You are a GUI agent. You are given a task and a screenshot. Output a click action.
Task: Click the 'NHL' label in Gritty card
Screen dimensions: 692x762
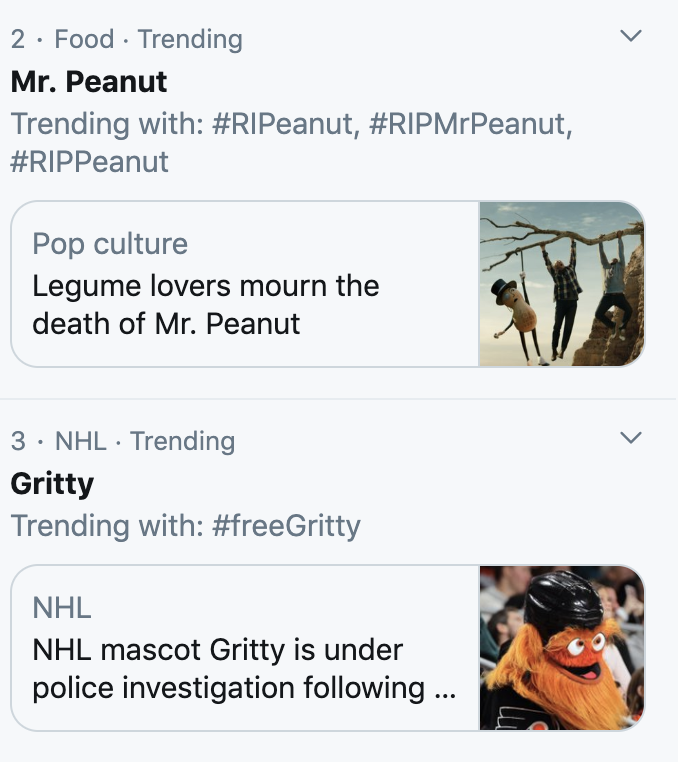pyautogui.click(x=61, y=607)
